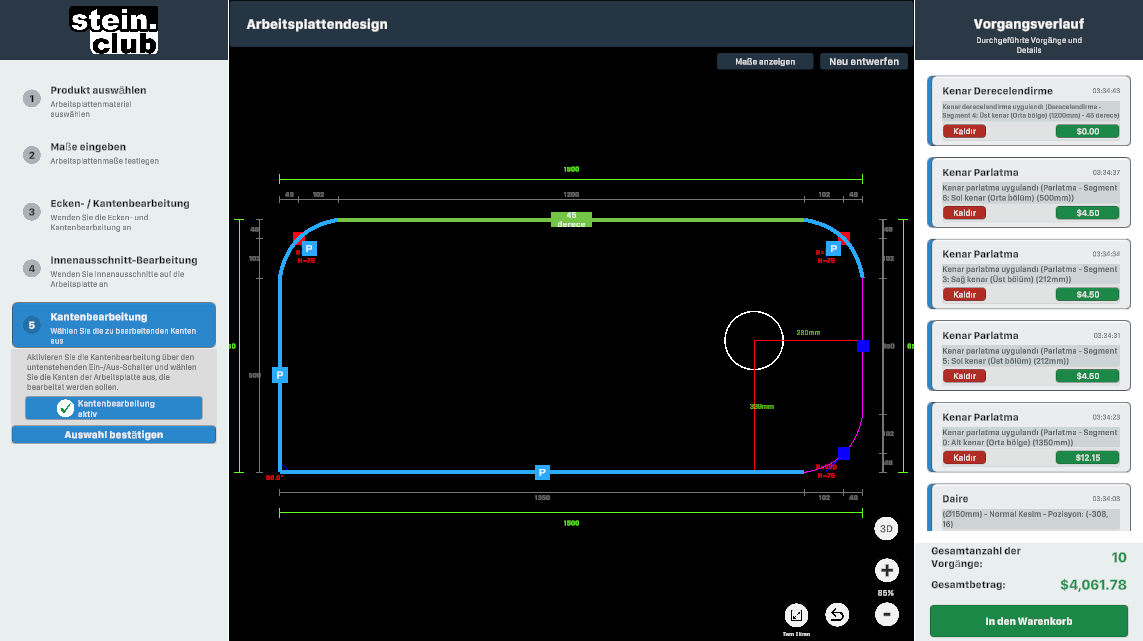1143x641 pixels.
Task: Toggle the Kantenbearbeitung aktiv switch
Action: point(114,408)
